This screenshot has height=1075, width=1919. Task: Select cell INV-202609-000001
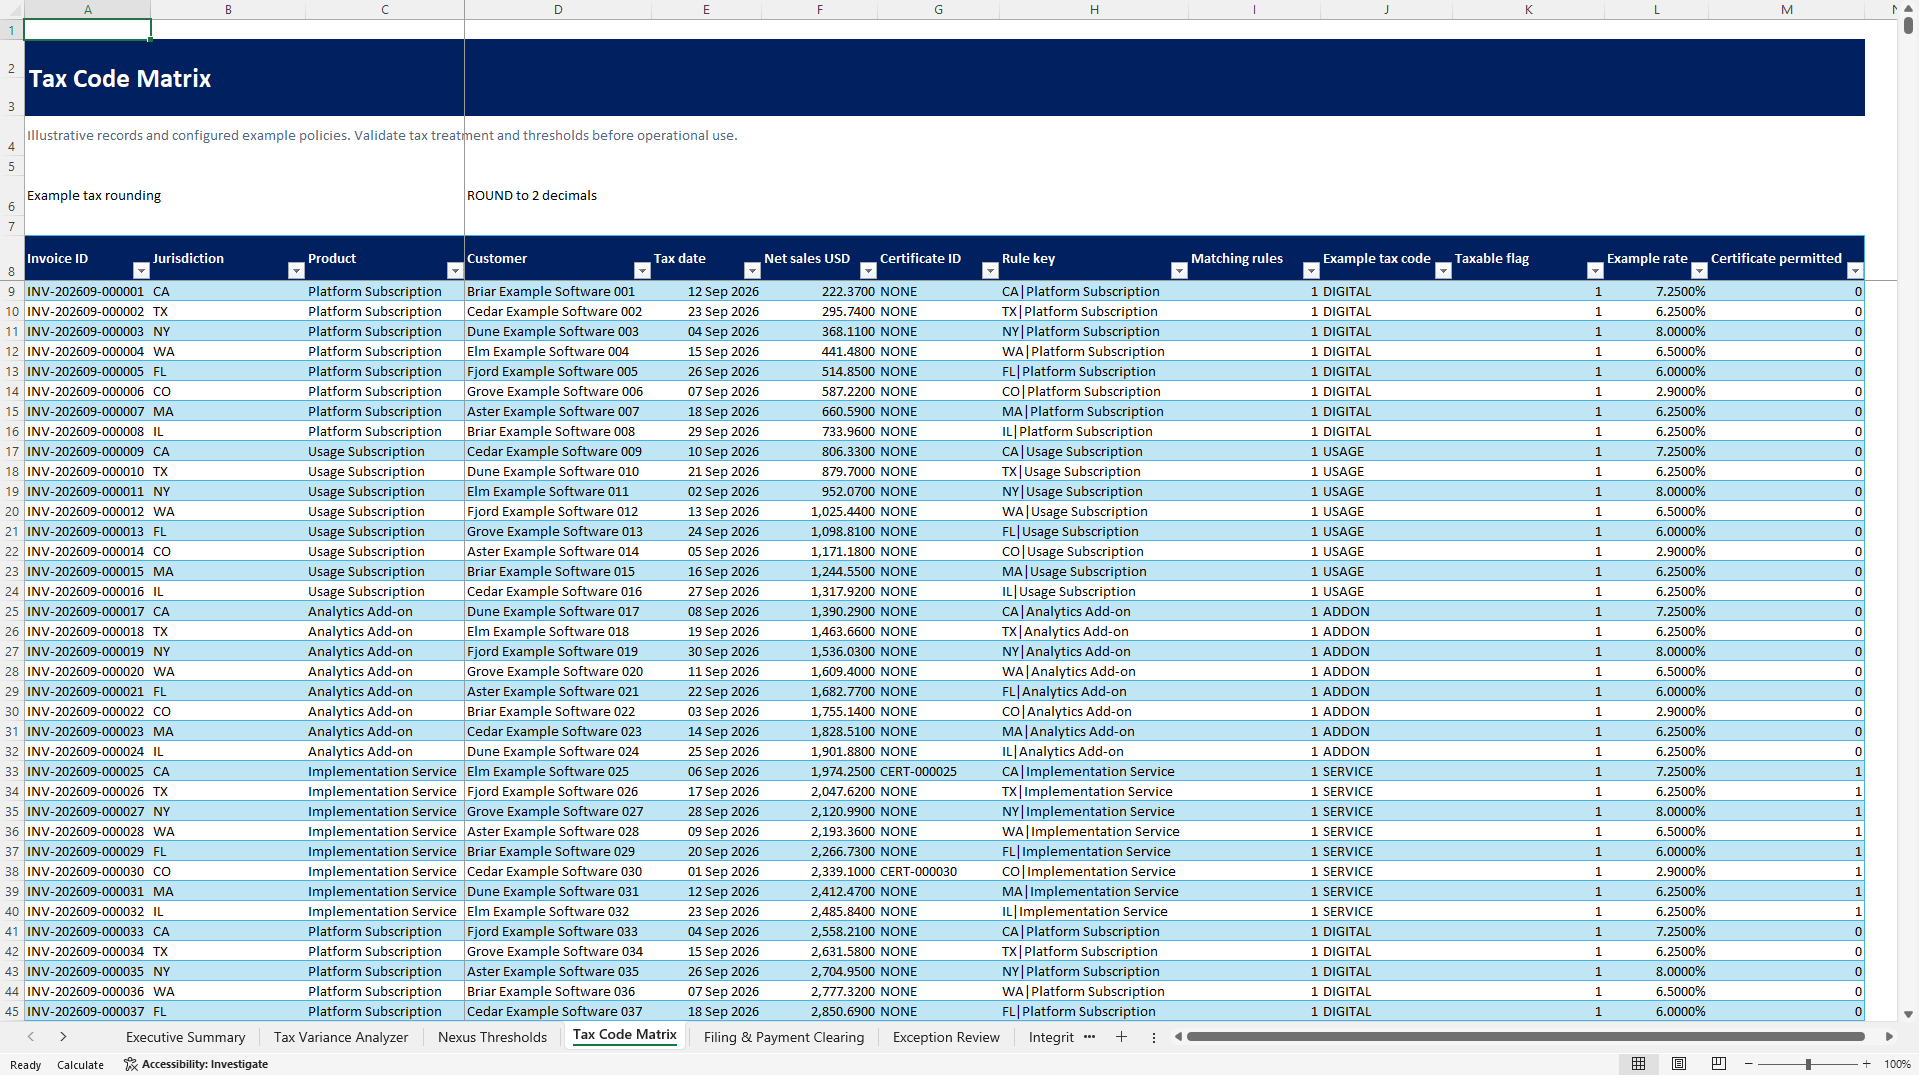point(87,291)
